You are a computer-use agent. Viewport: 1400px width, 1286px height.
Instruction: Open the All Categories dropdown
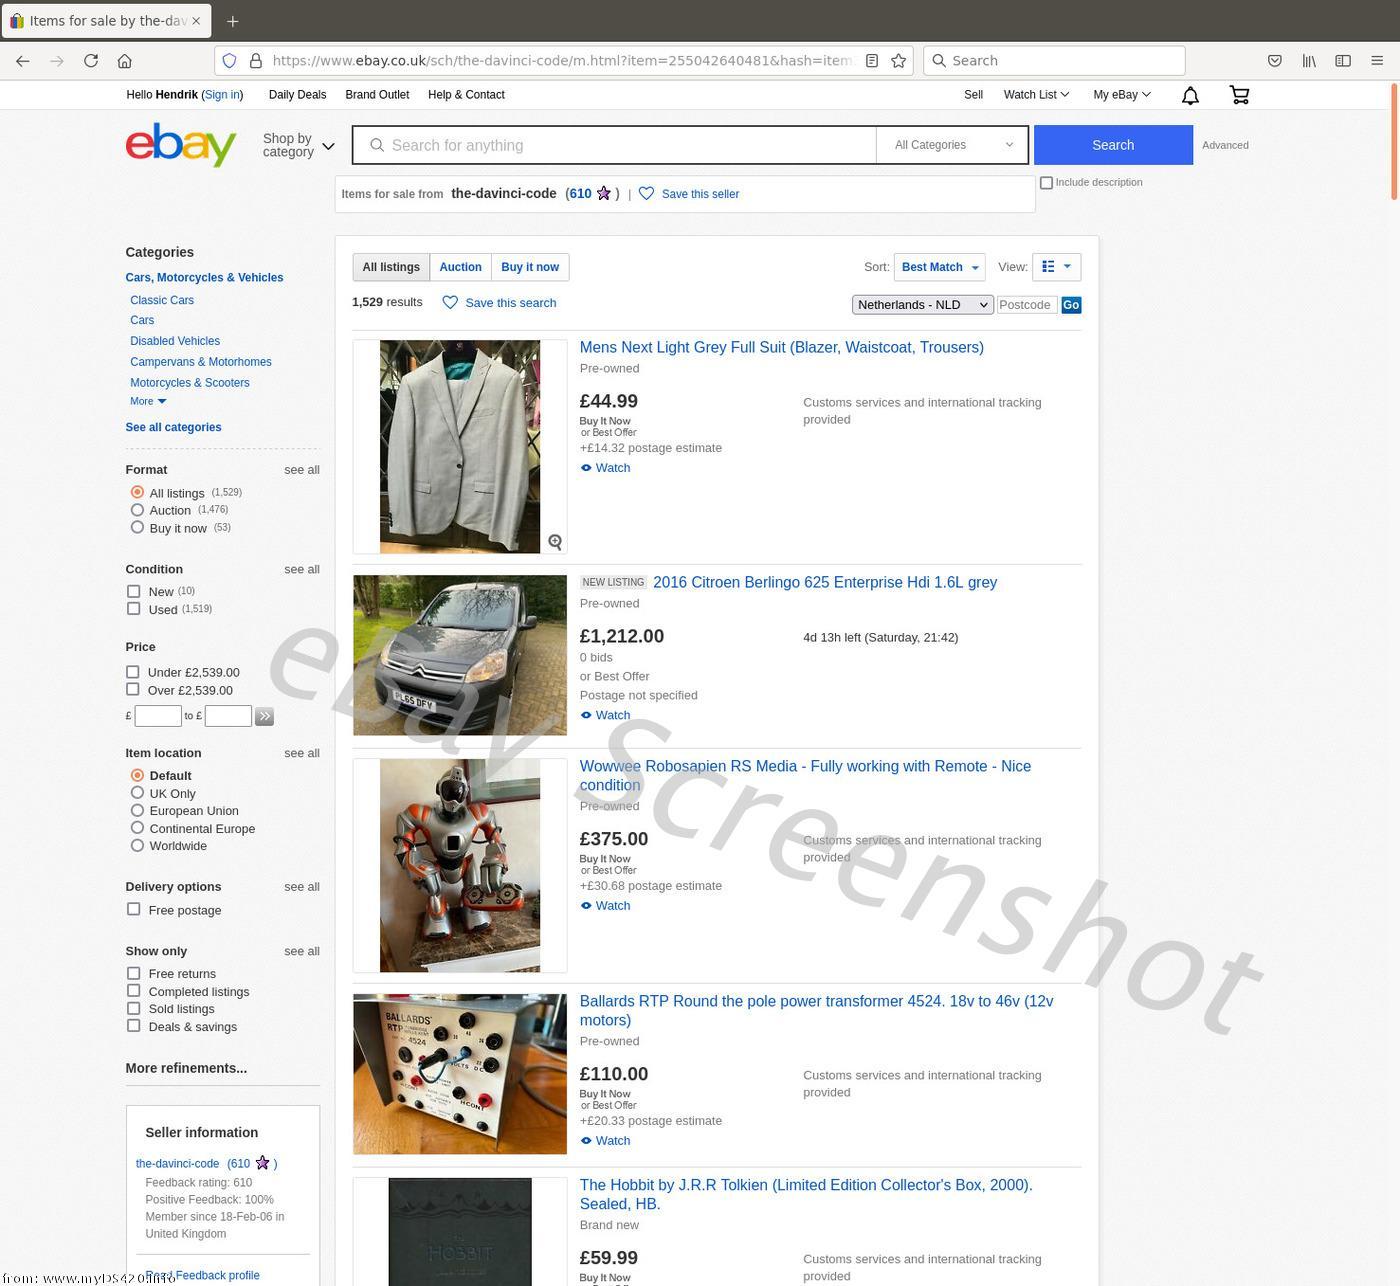[x=952, y=145]
